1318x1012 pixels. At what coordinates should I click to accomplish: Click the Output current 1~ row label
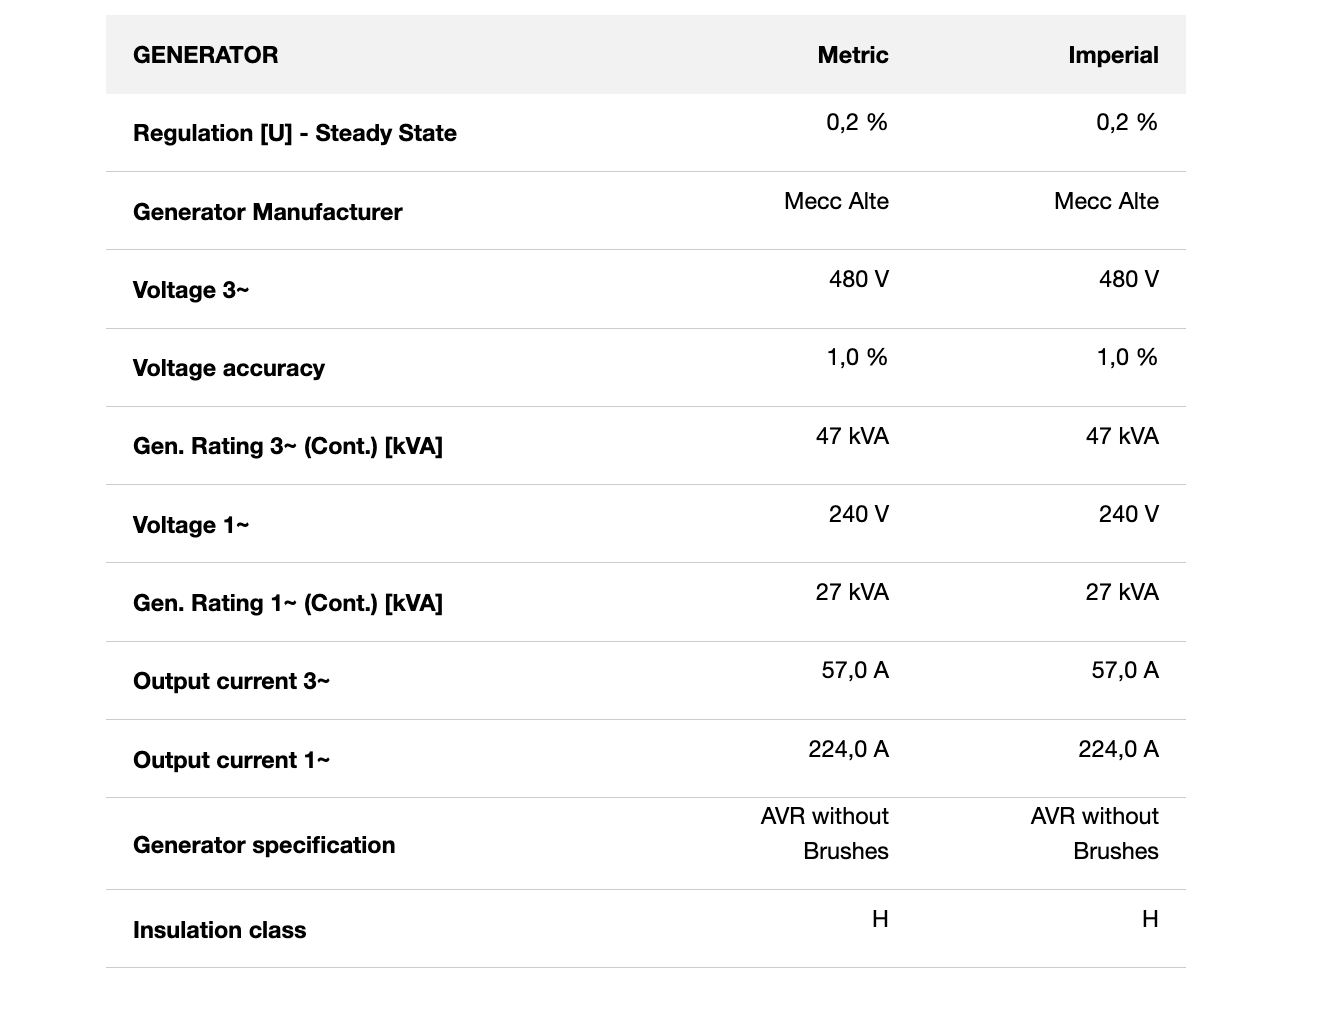[231, 760]
